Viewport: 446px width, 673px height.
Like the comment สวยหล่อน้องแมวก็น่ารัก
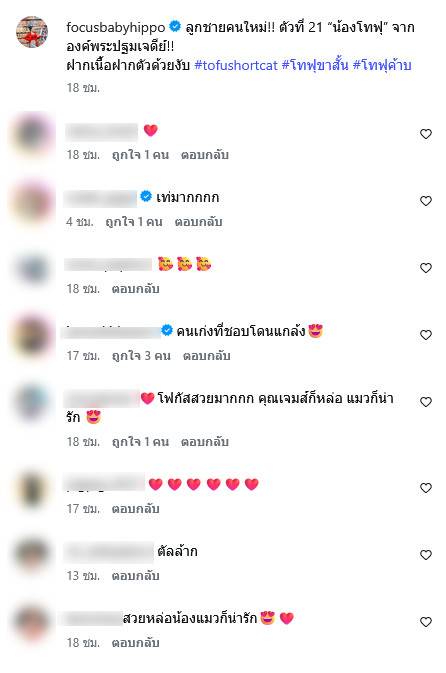[x=425, y=622]
